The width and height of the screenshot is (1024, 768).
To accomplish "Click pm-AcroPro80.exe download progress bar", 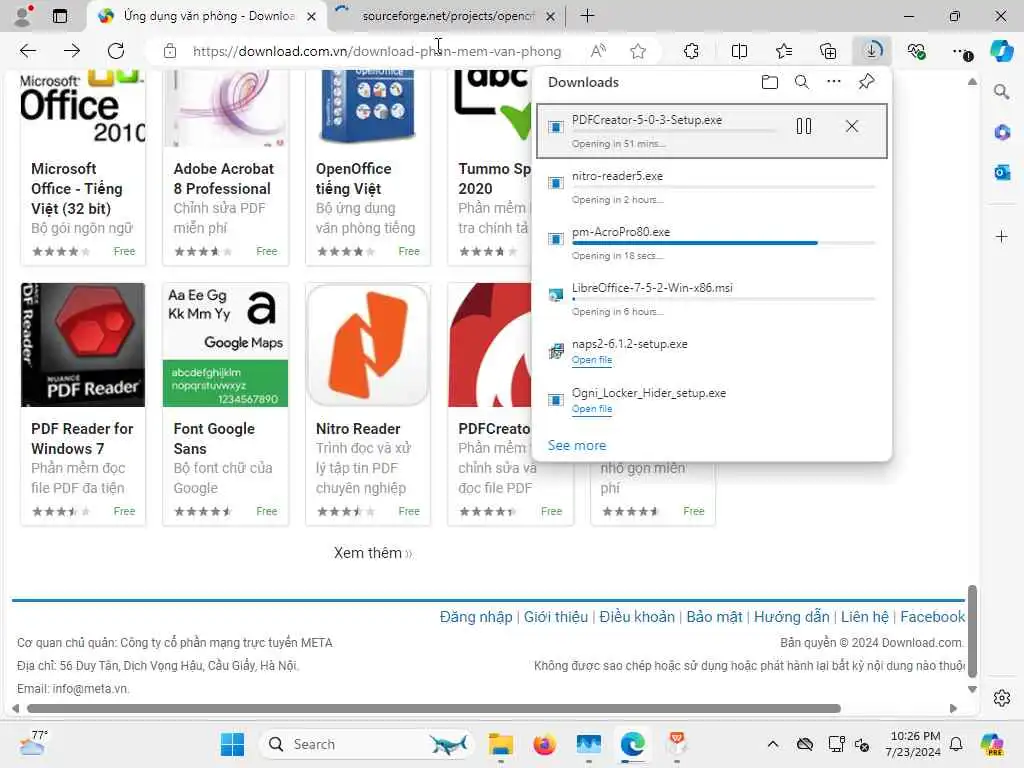I will click(723, 243).
